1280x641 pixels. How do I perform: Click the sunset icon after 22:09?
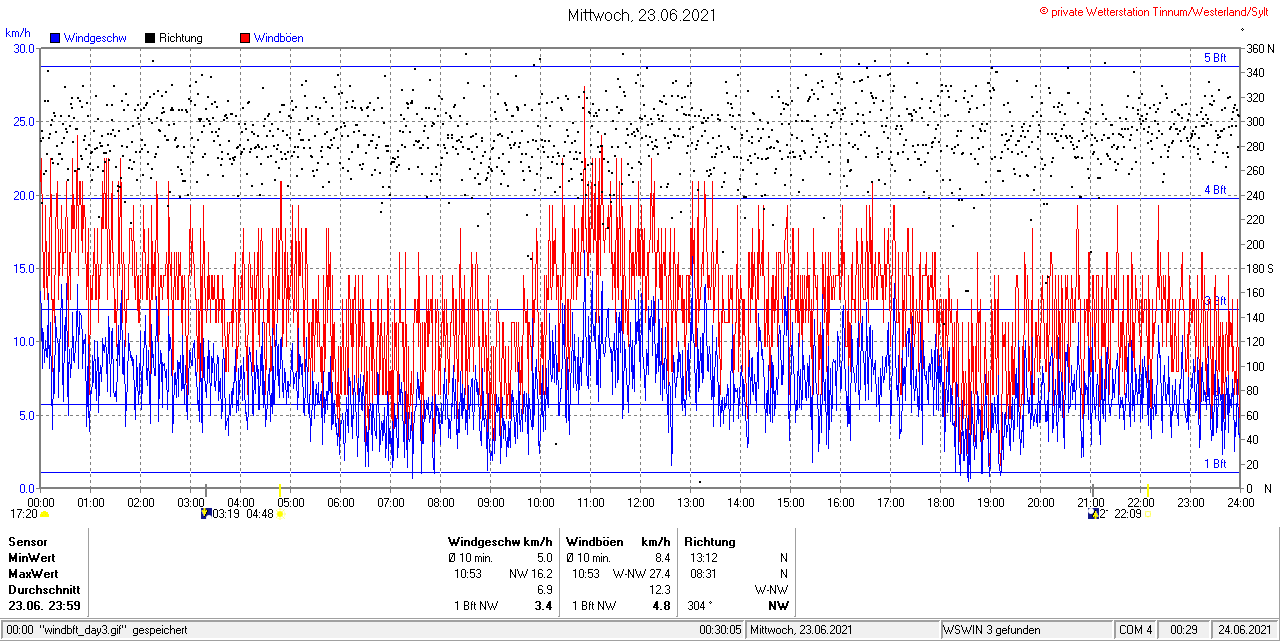pos(1149,514)
